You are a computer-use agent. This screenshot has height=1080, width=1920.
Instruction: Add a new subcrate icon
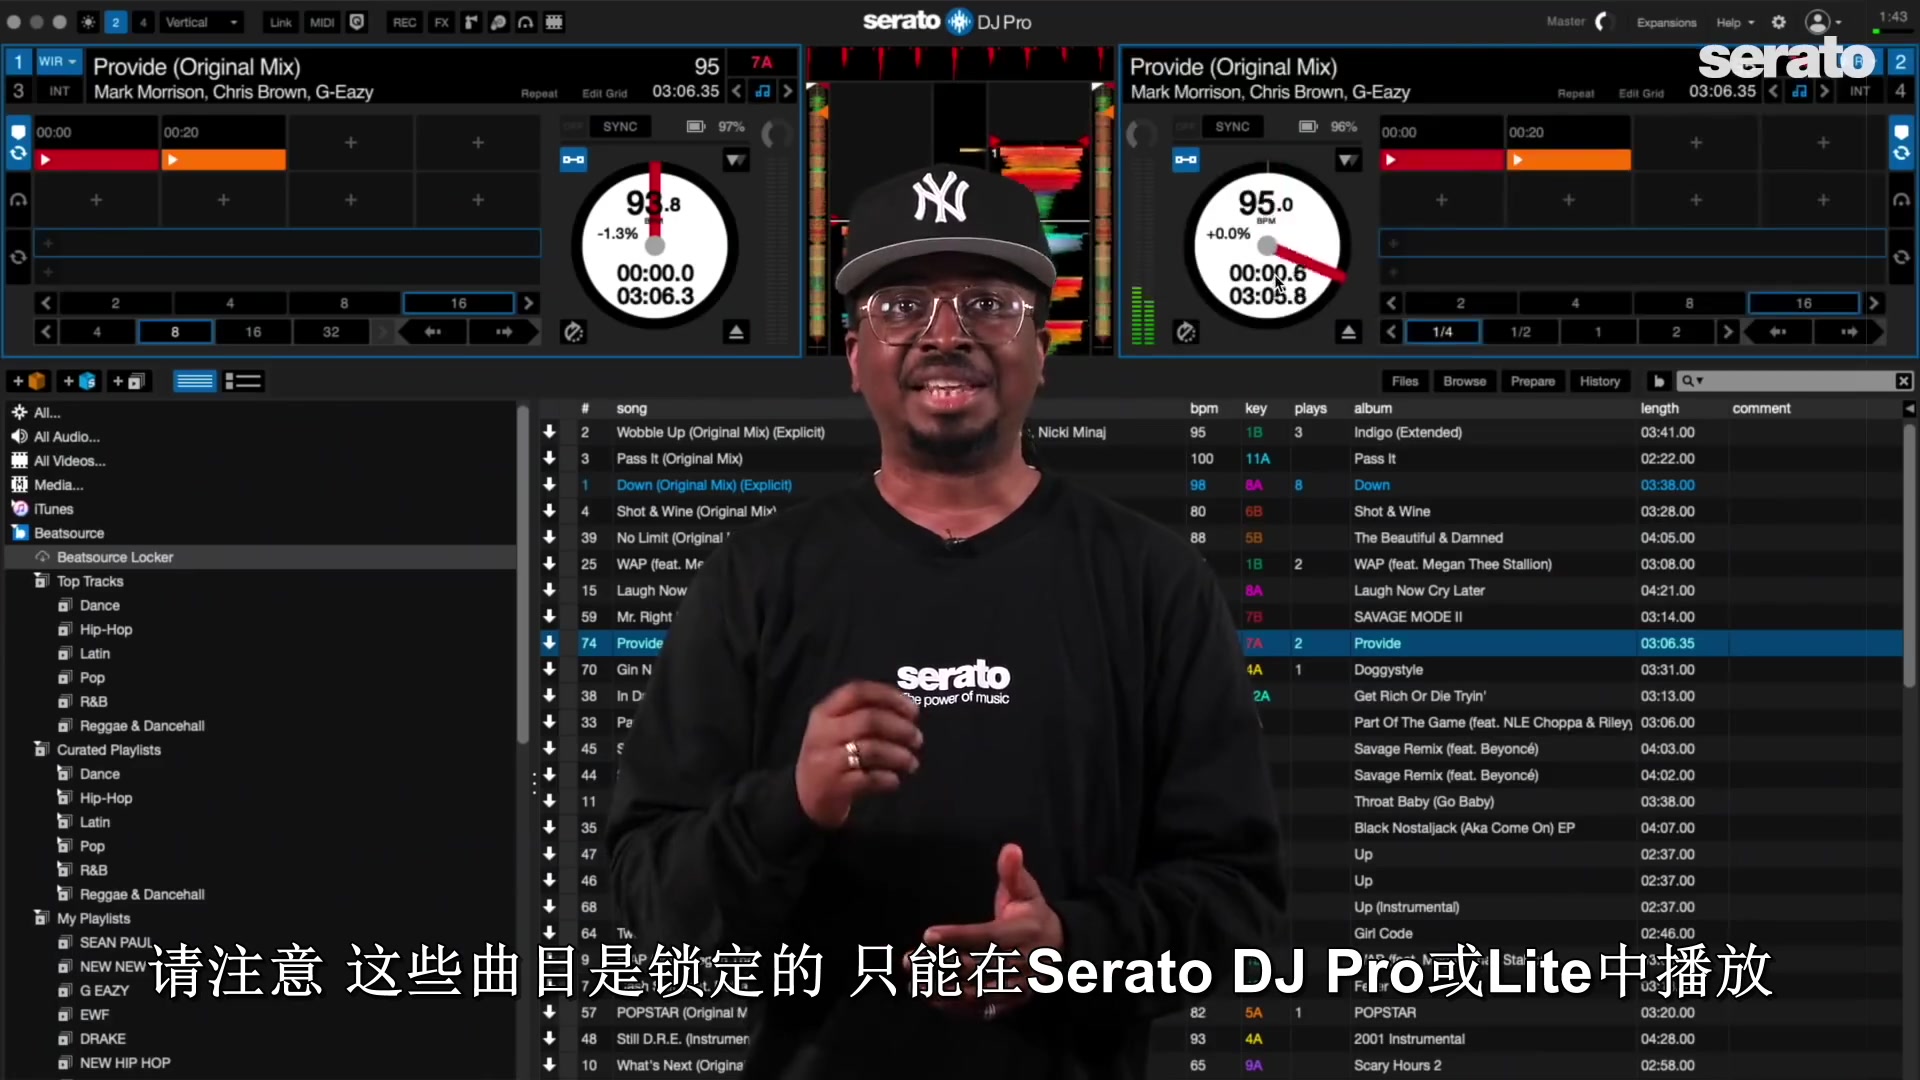129,381
